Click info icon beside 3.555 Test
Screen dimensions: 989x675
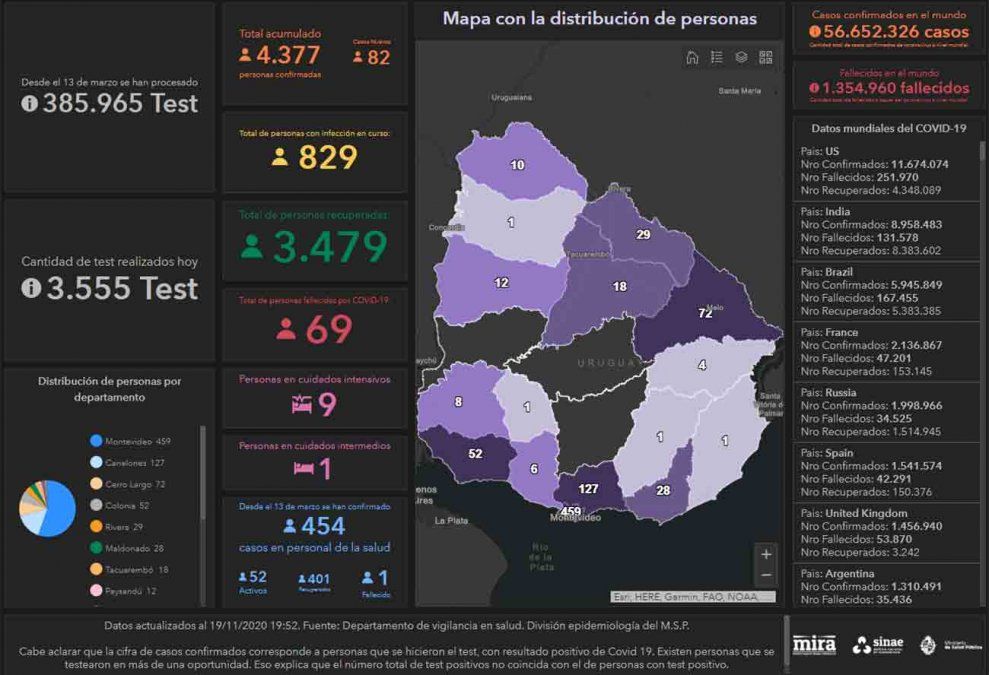click(x=30, y=288)
